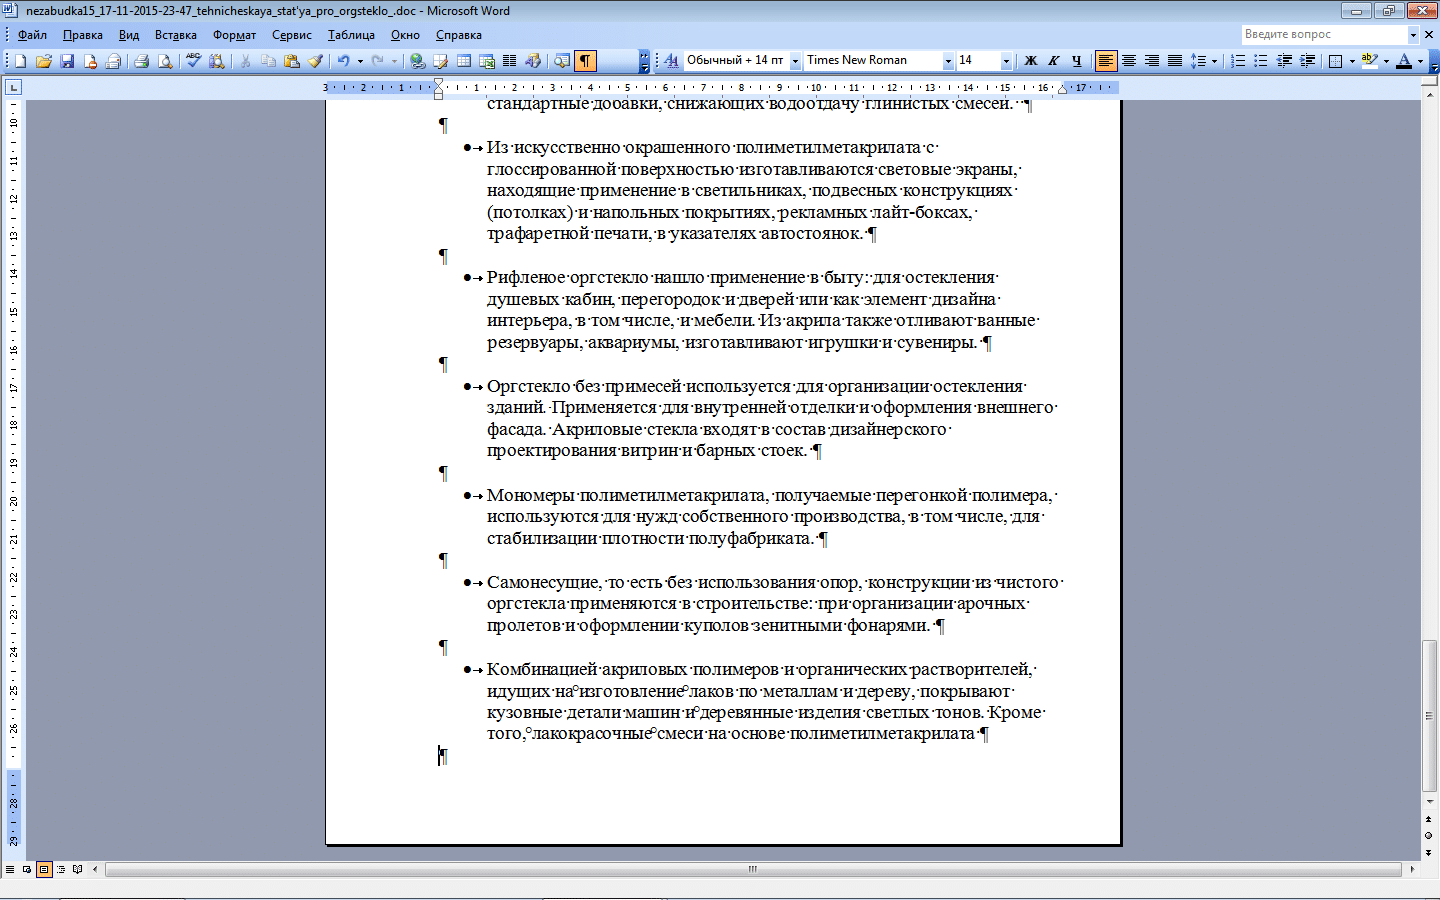
Task: Click the Insert Hyperlink globe icon
Action: pos(417,61)
